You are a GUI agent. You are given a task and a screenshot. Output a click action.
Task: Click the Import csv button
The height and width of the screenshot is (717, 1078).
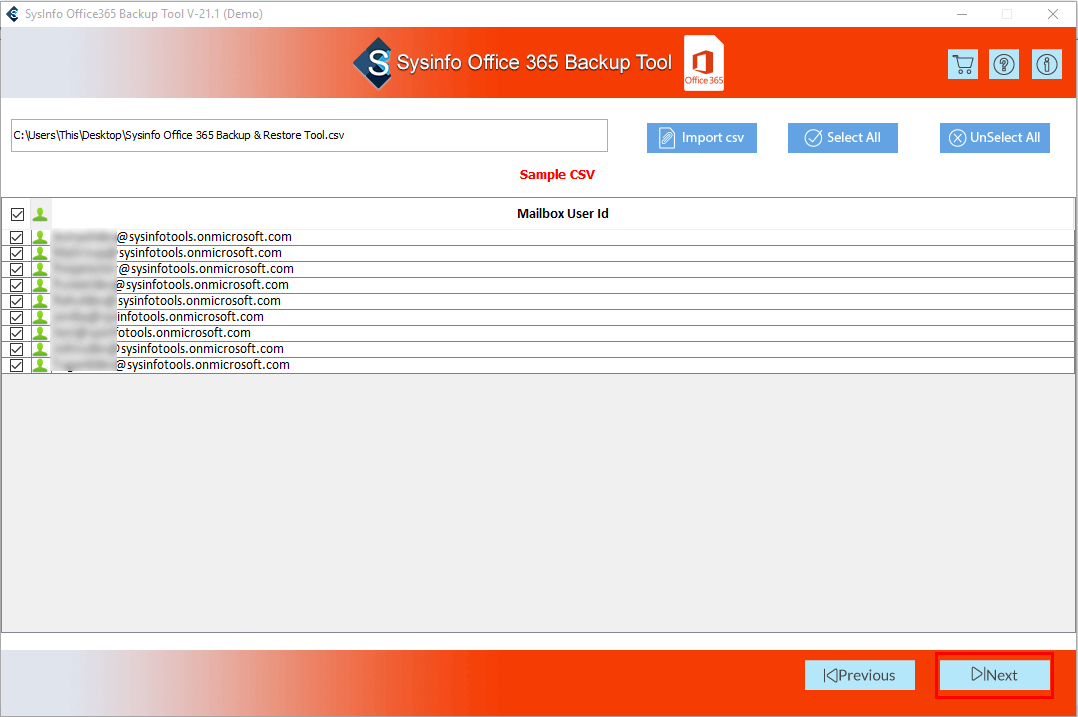701,137
